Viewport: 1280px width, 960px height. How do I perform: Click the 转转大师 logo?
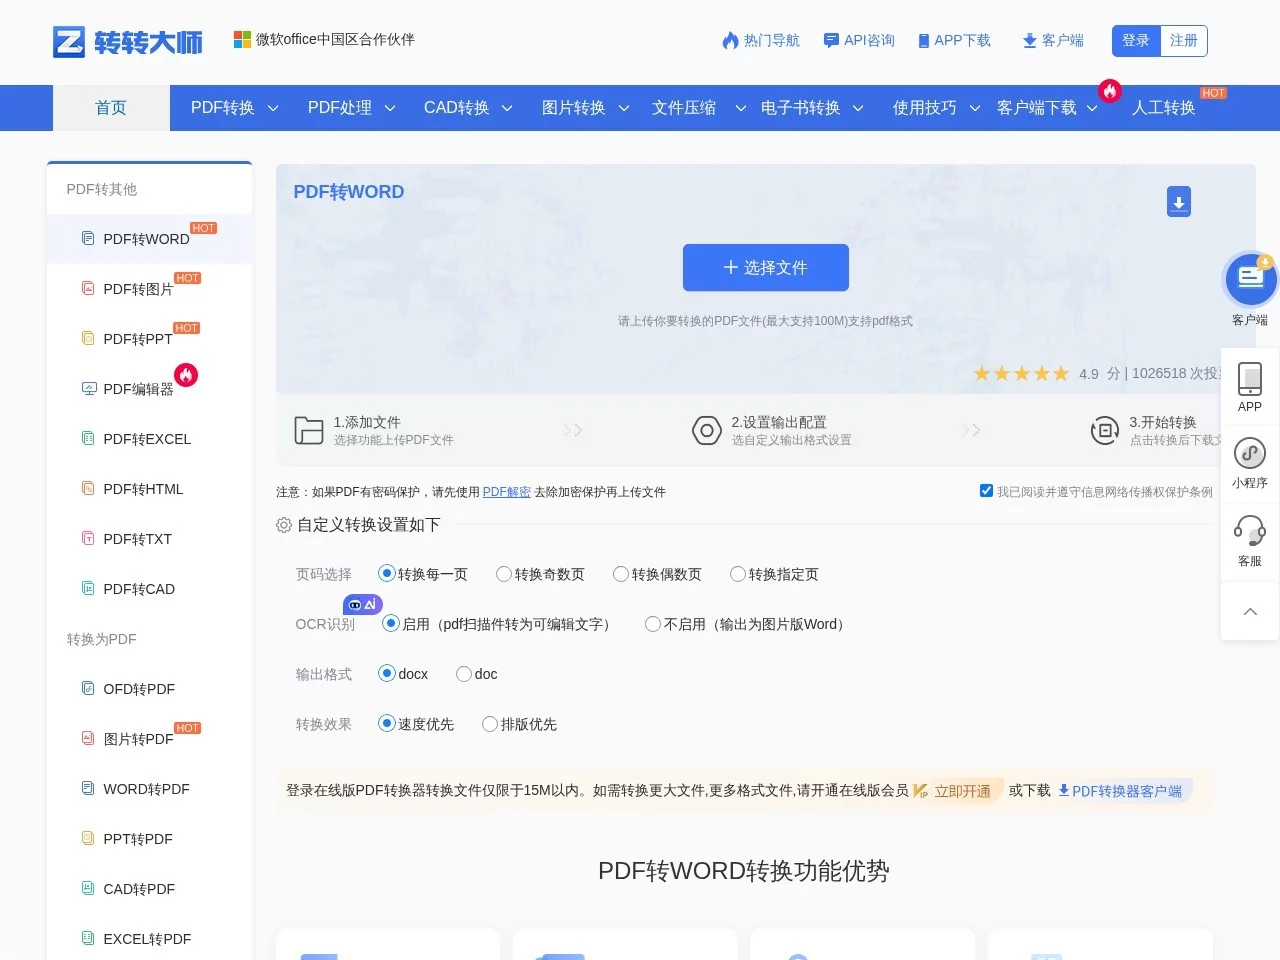(126, 42)
